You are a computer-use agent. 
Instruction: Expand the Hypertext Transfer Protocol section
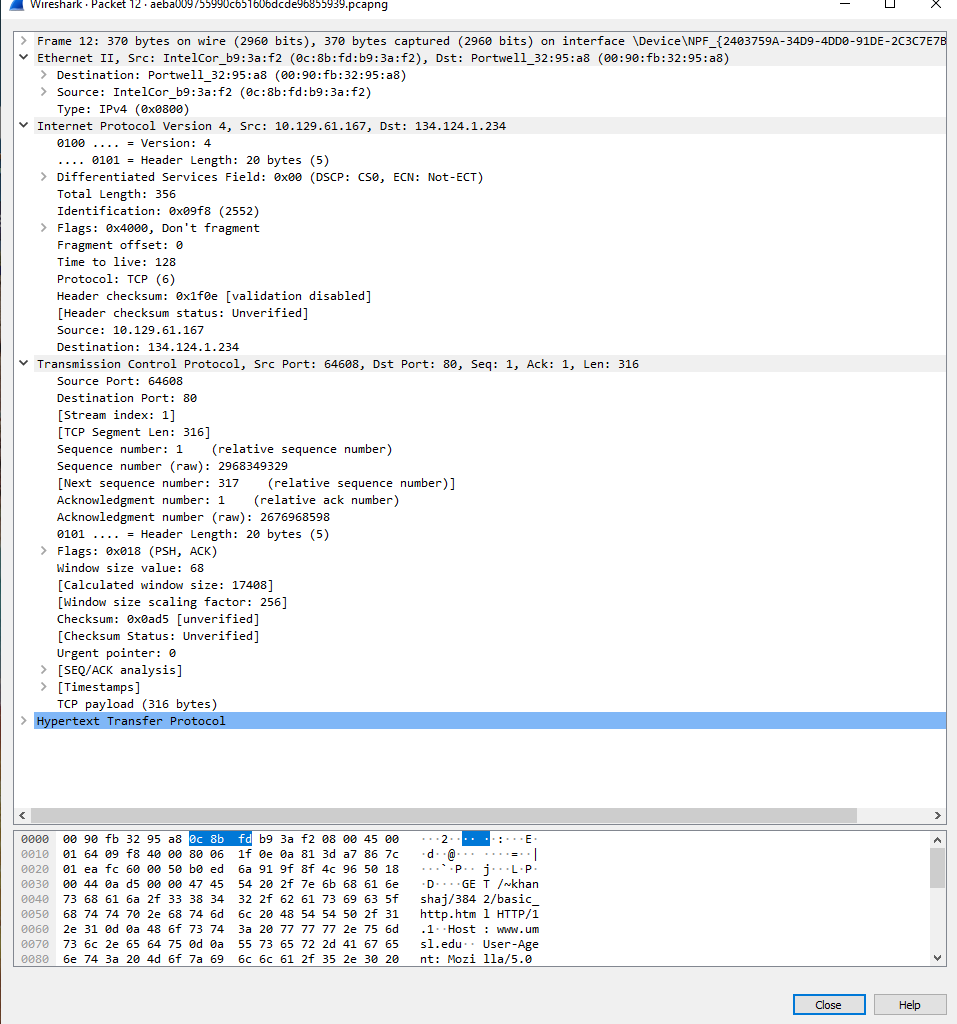(x=22, y=720)
